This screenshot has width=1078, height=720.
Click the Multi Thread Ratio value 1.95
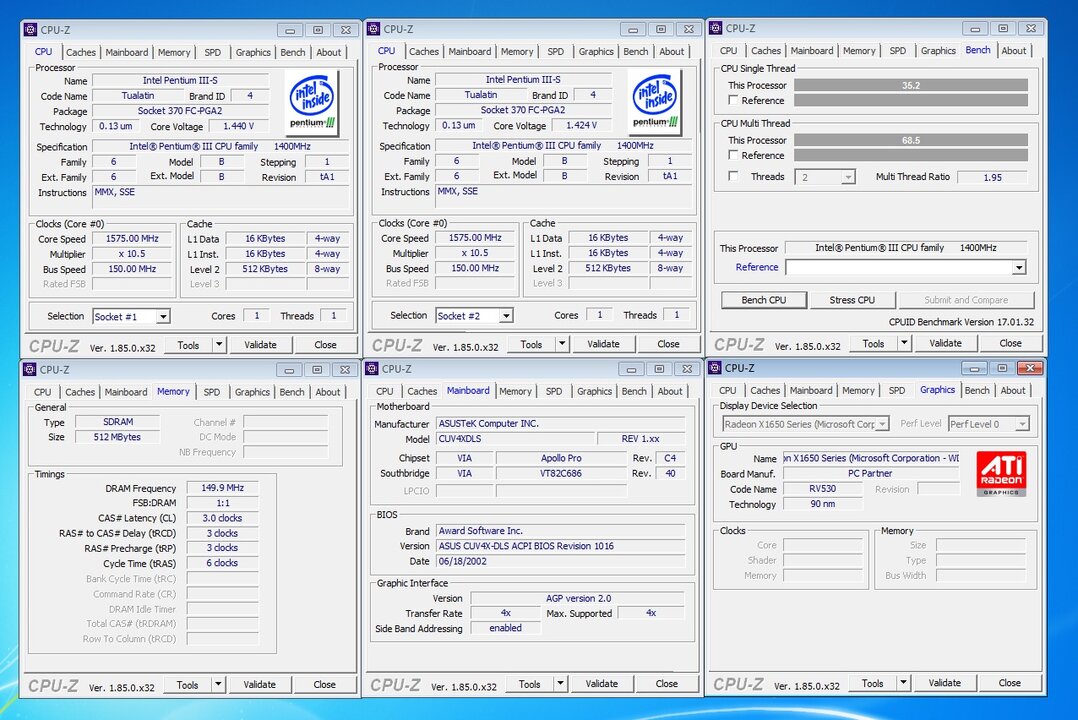click(992, 177)
